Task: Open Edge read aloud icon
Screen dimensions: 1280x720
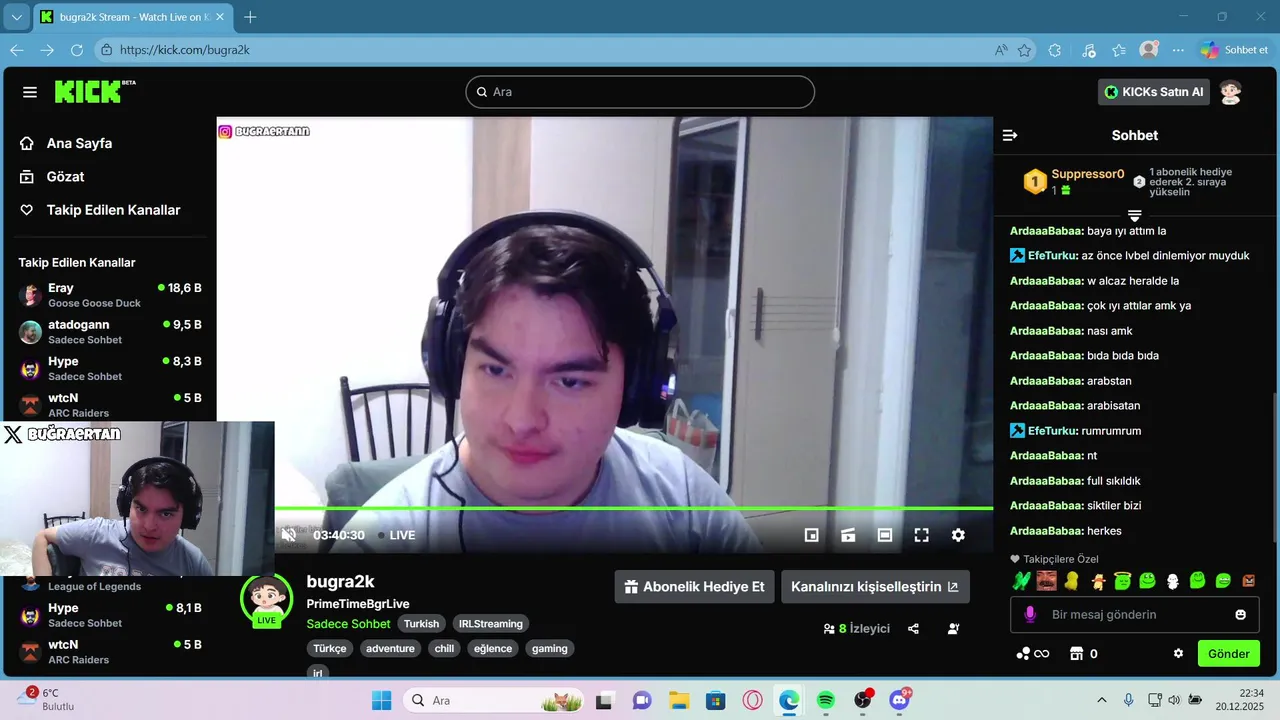Action: coord(1001,50)
